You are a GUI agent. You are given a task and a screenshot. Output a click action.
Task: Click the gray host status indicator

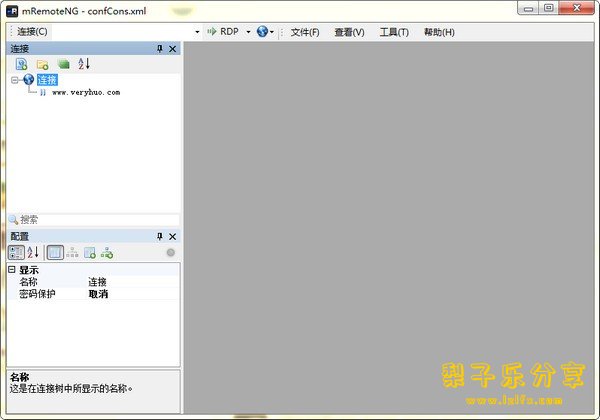[x=171, y=252]
